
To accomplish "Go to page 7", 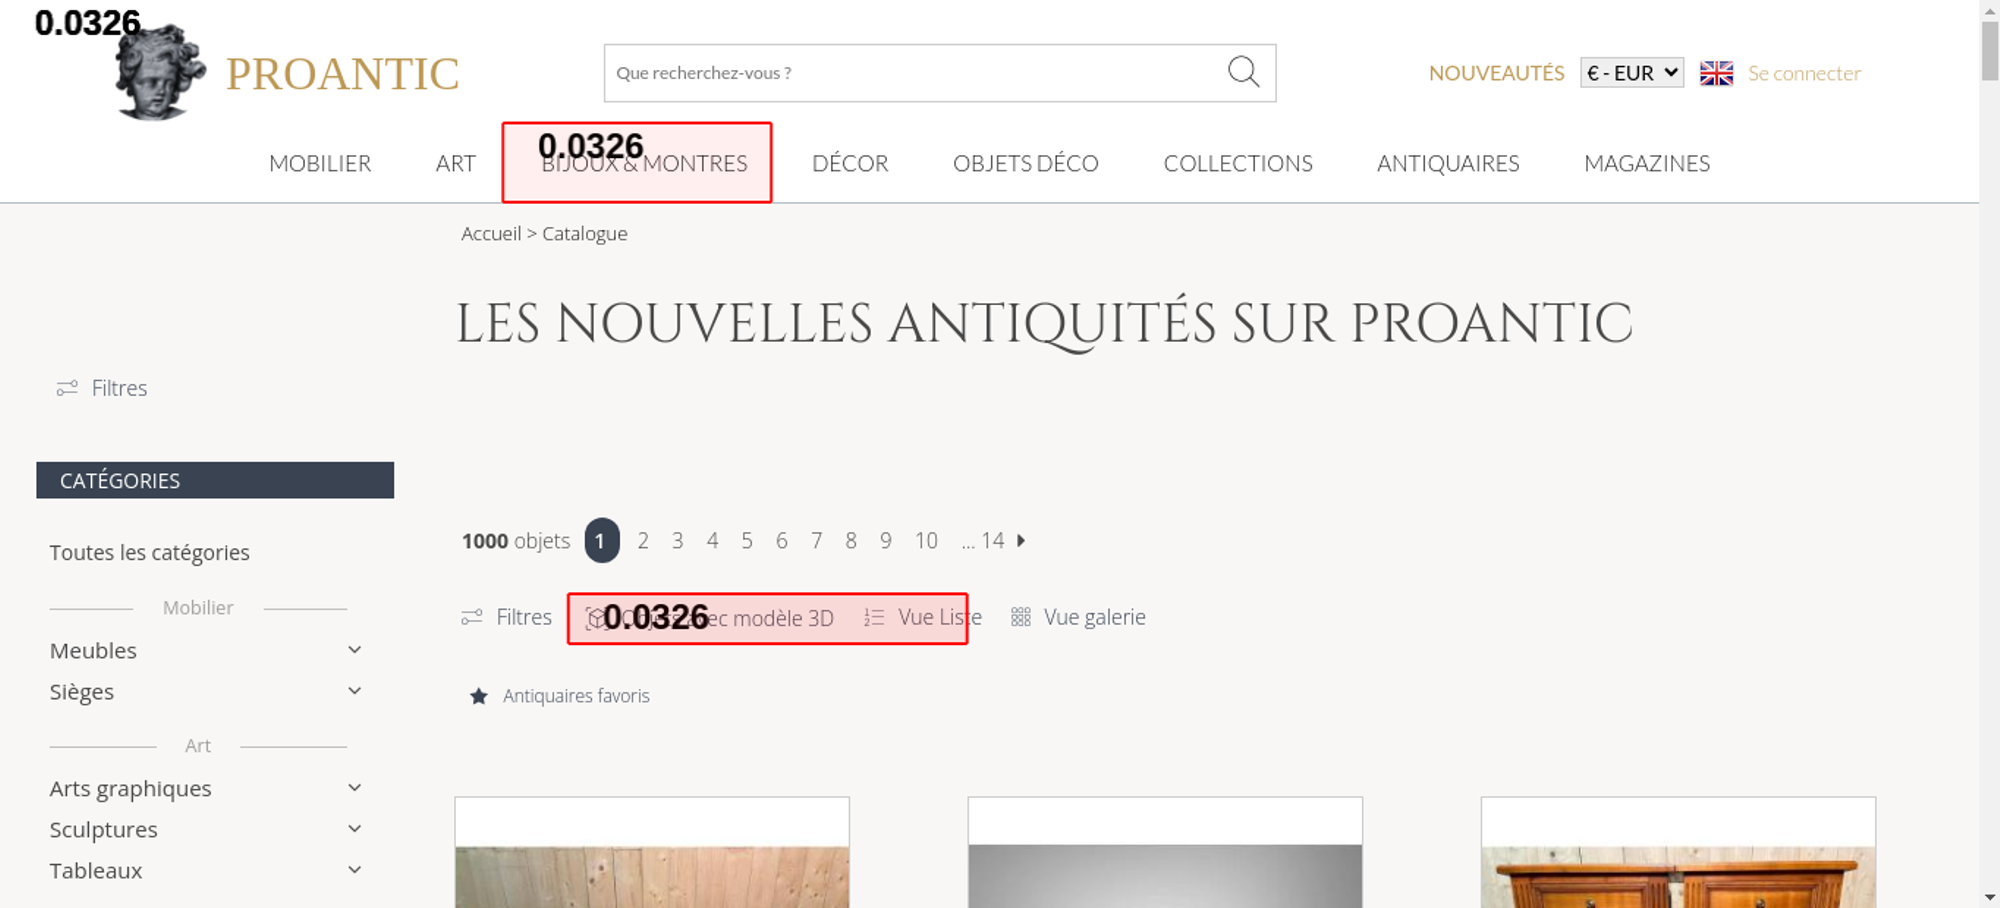I will coord(817,541).
